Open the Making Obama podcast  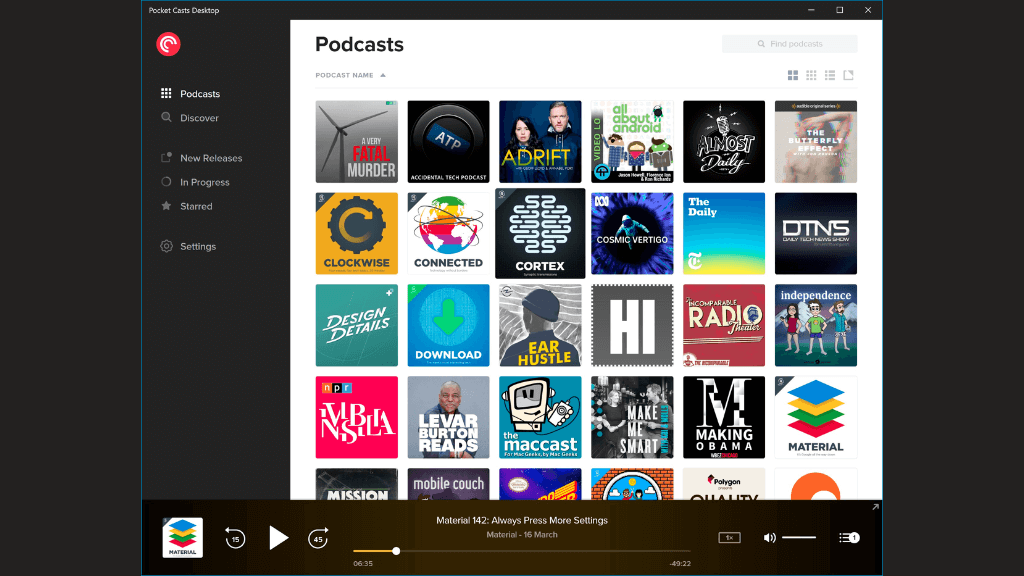point(724,417)
